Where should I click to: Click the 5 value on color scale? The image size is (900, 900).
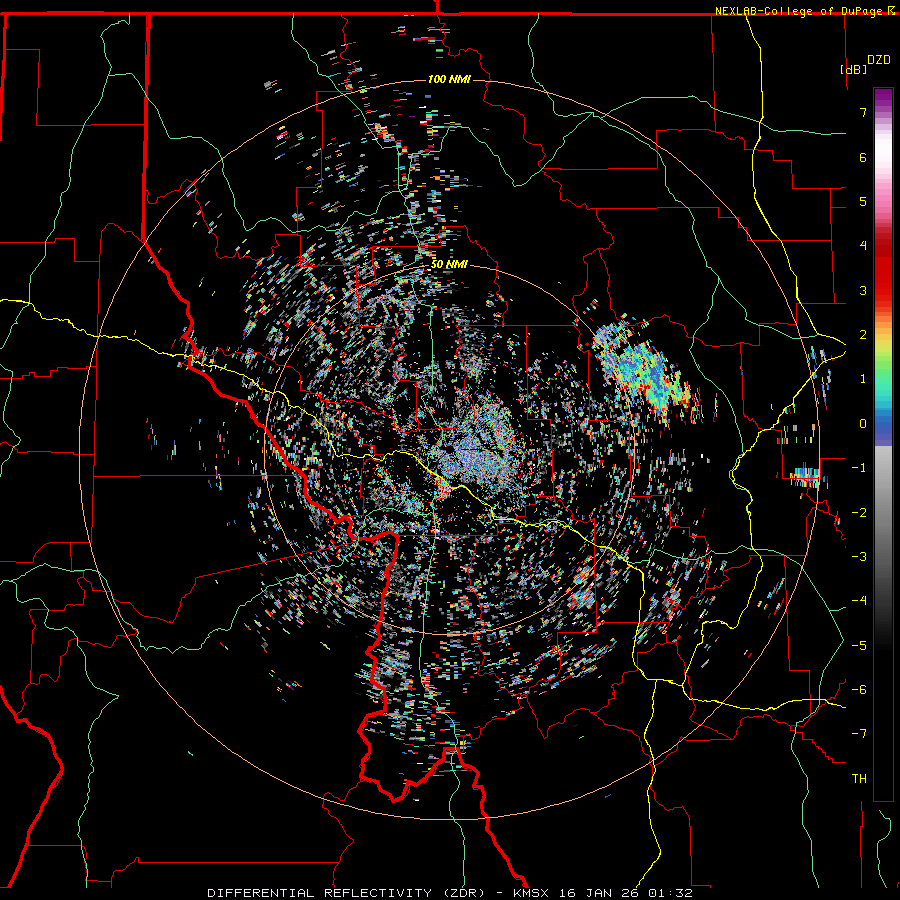[863, 201]
